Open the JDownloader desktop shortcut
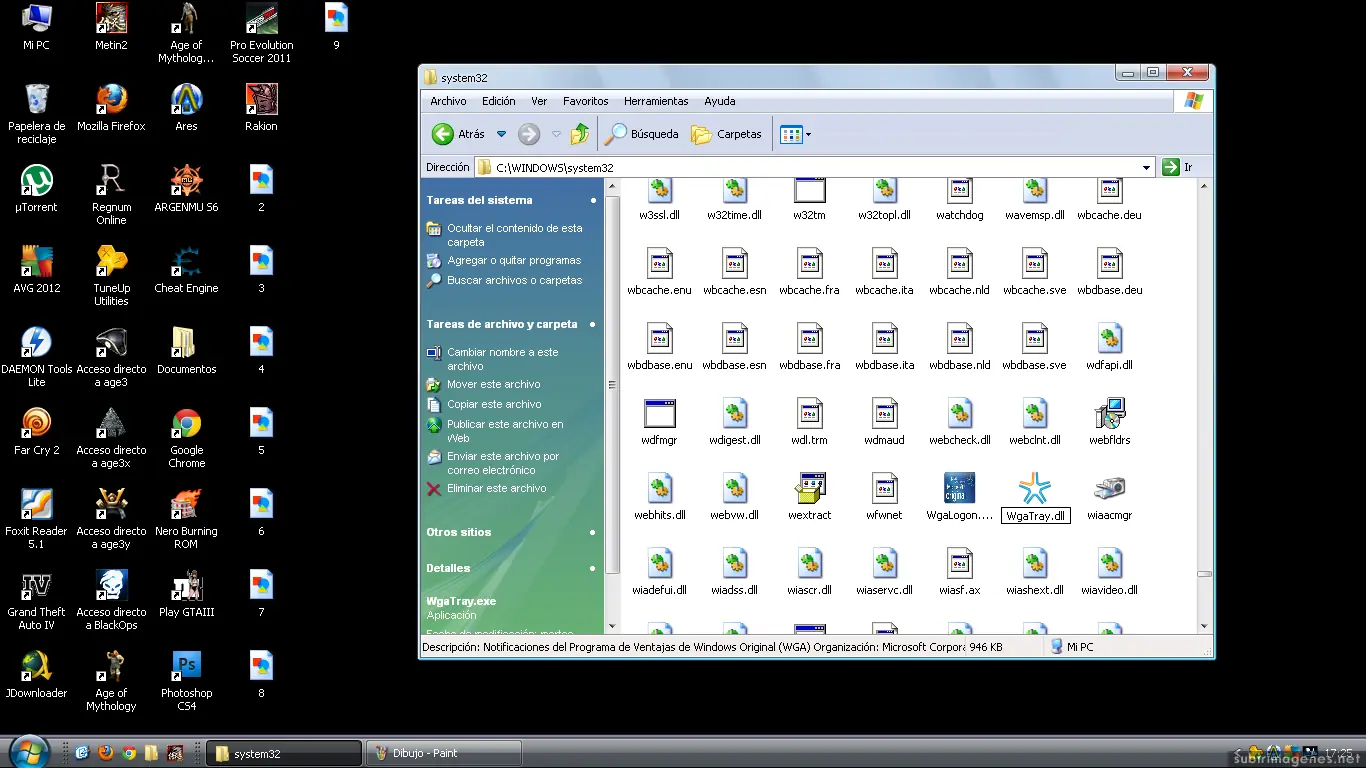Viewport: 1366px width, 768px height. pyautogui.click(x=36, y=675)
